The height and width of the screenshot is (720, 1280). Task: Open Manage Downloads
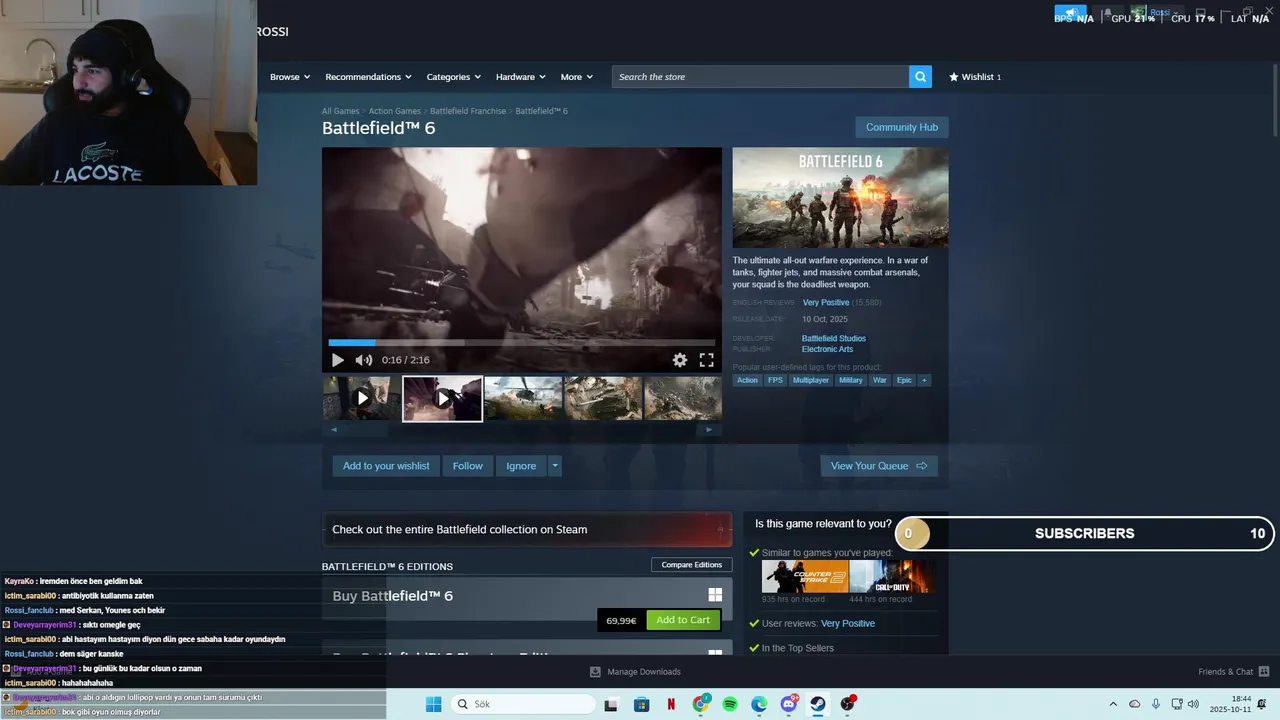pyautogui.click(x=636, y=672)
